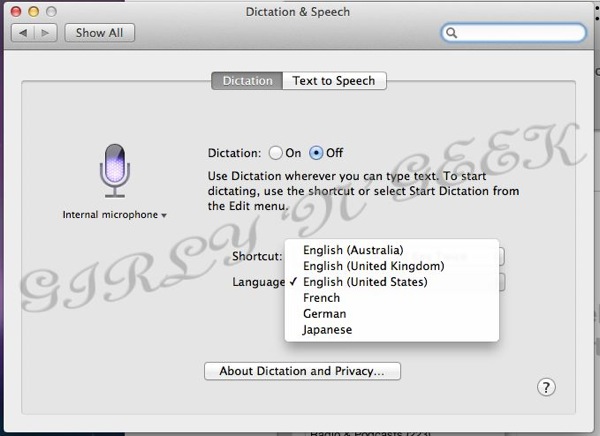Click the purple microphone icon
600x436 pixels.
click(115, 171)
